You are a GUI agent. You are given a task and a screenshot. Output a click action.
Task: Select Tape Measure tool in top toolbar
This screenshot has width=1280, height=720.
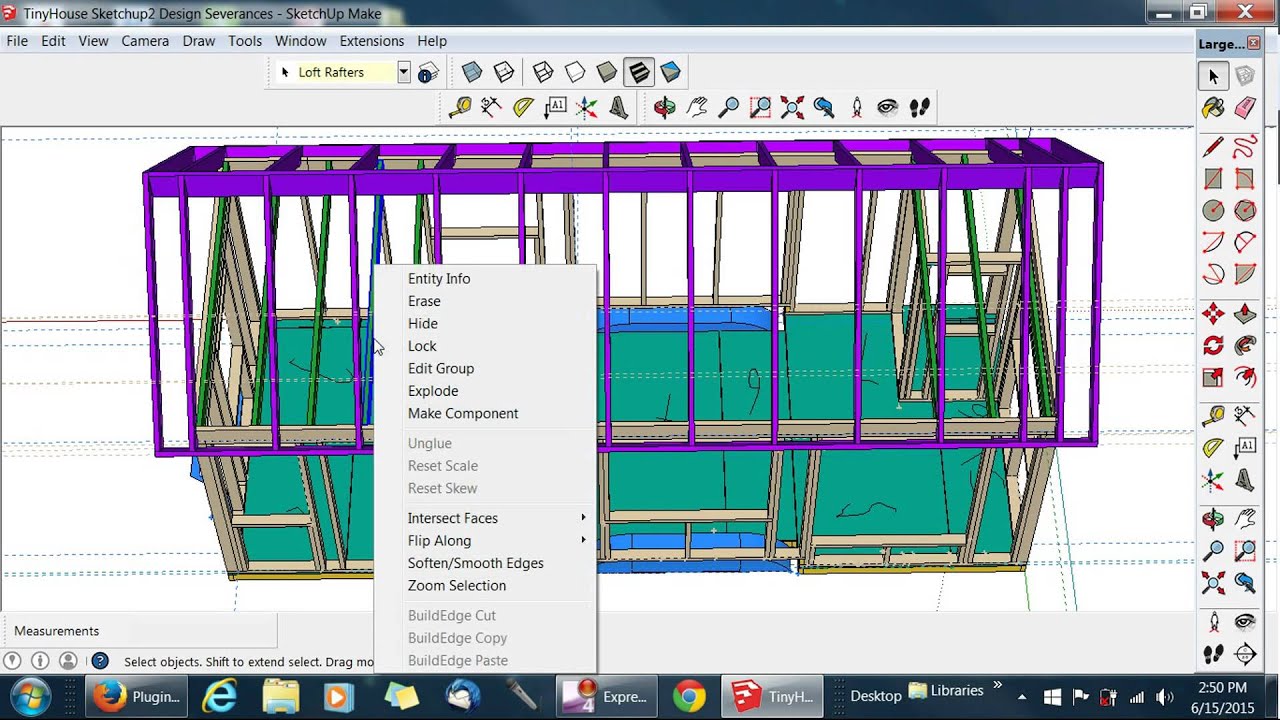coord(460,107)
